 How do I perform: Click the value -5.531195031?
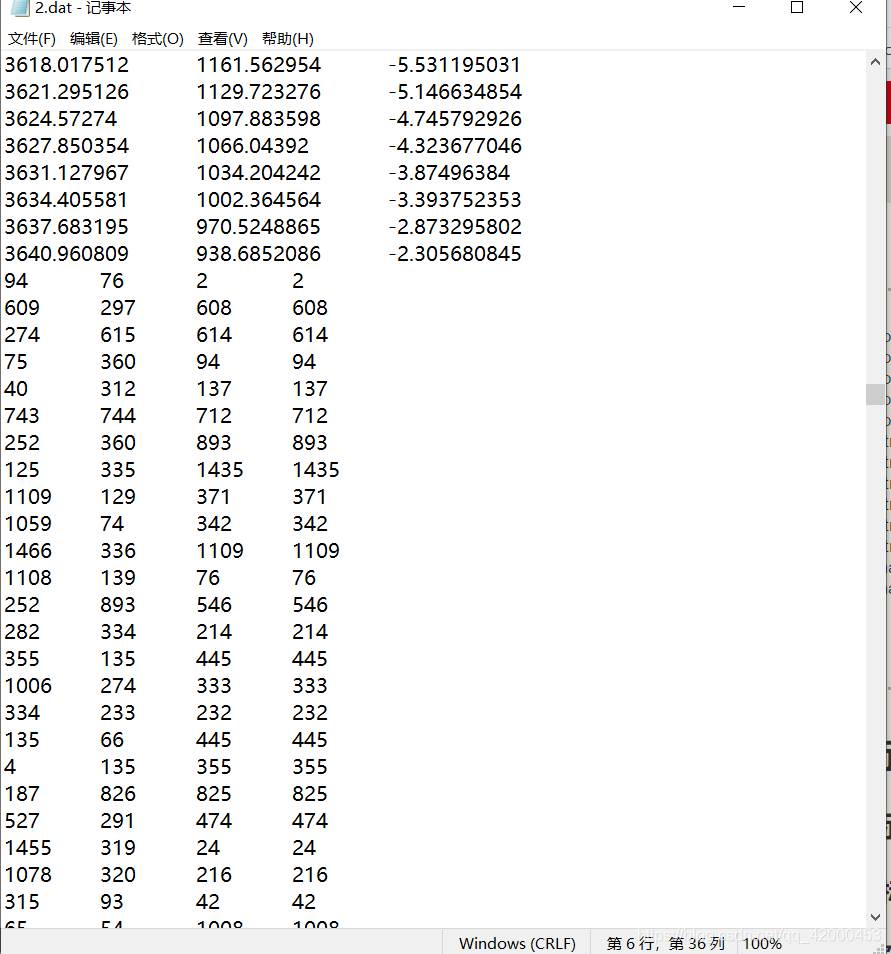(455, 65)
